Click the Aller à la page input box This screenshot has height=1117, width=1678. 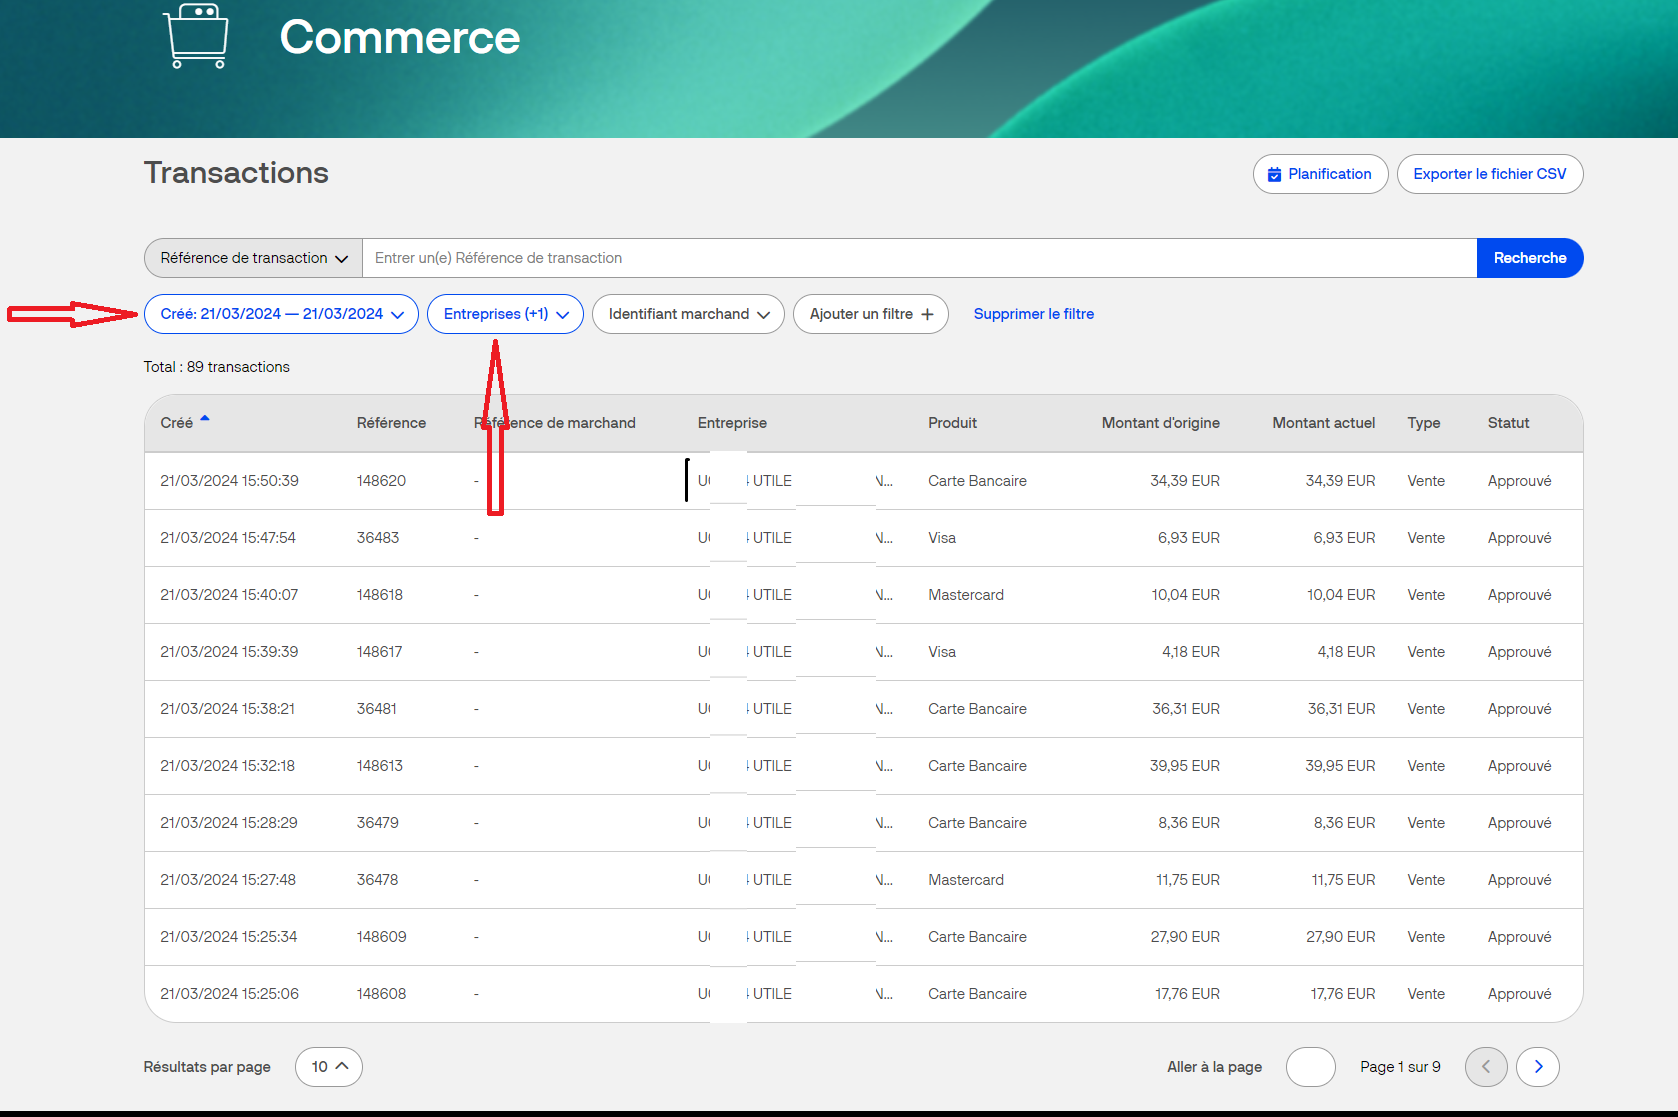click(x=1310, y=1067)
